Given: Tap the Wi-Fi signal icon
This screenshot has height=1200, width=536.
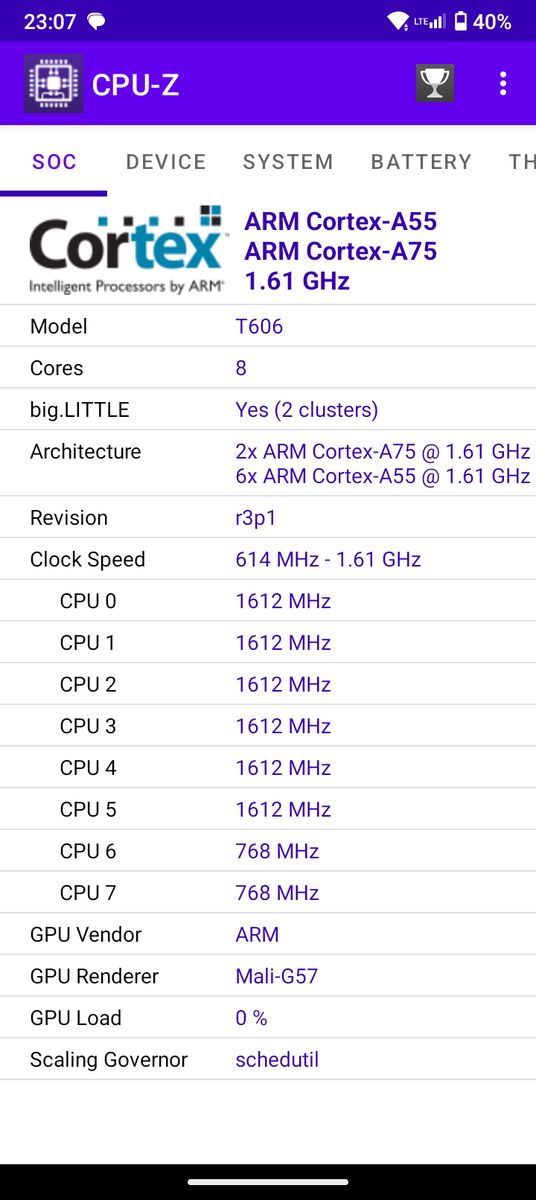Looking at the screenshot, I should 398,21.
